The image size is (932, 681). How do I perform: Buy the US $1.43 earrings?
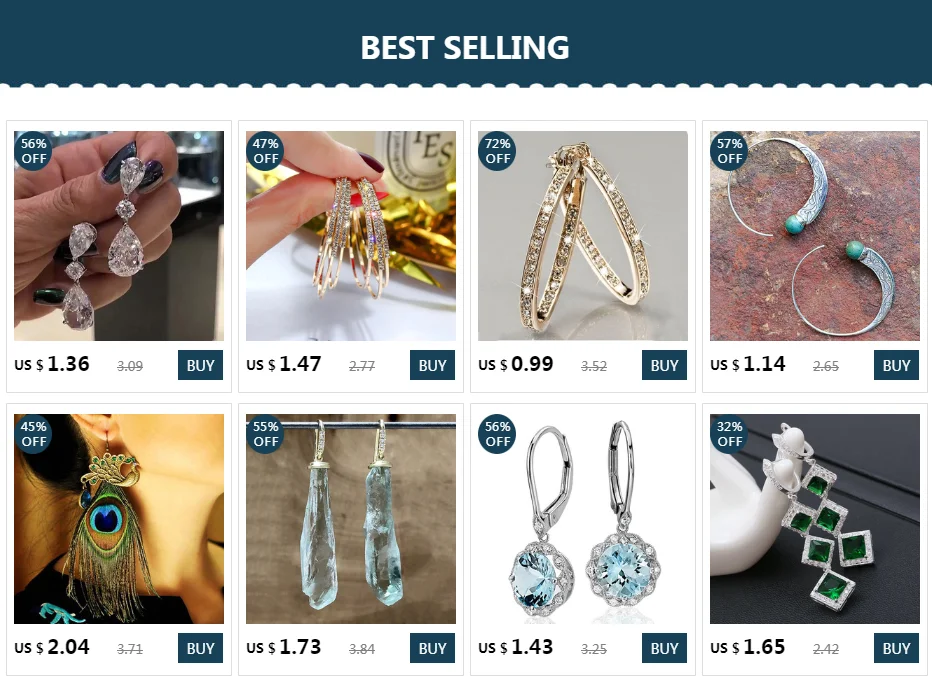click(664, 648)
